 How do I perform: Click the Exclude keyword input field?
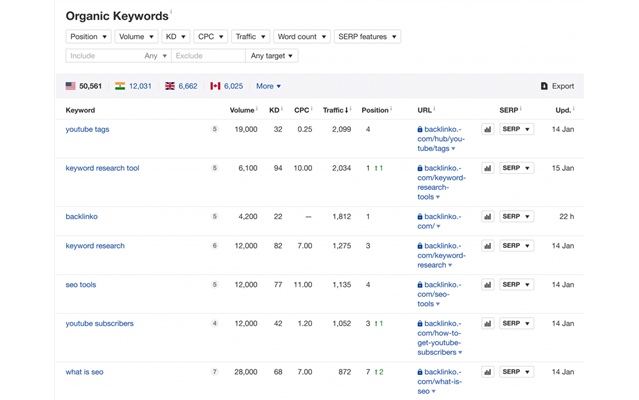[x=207, y=56]
